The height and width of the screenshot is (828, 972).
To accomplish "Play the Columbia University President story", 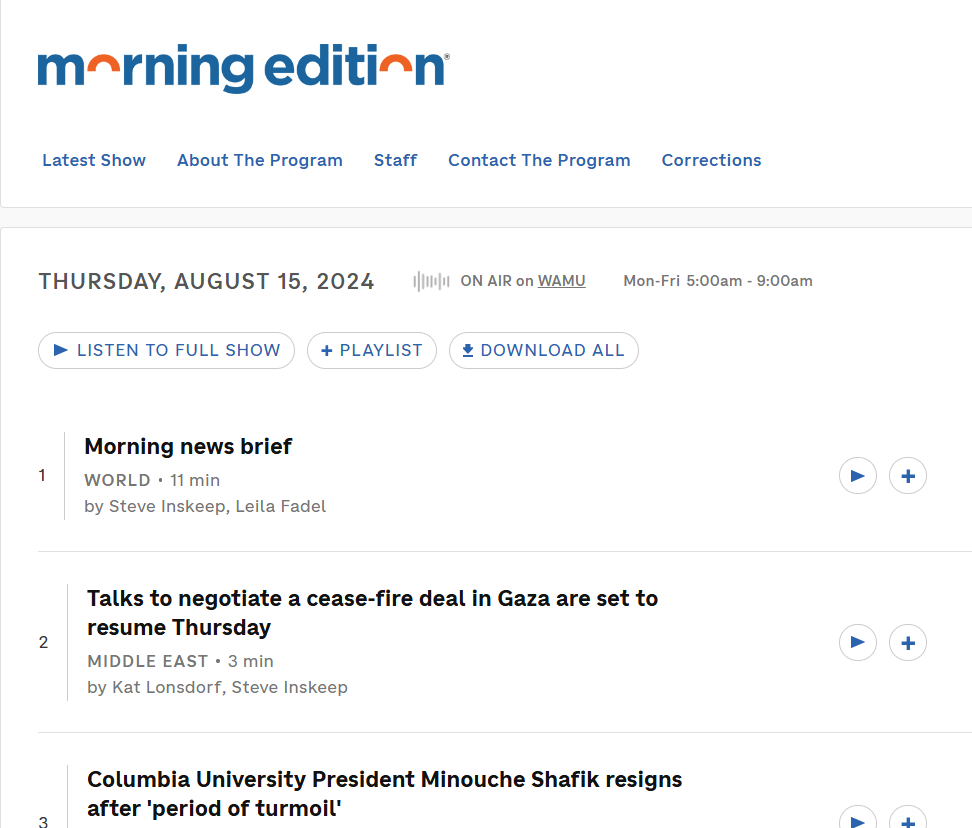I will click(x=857, y=818).
